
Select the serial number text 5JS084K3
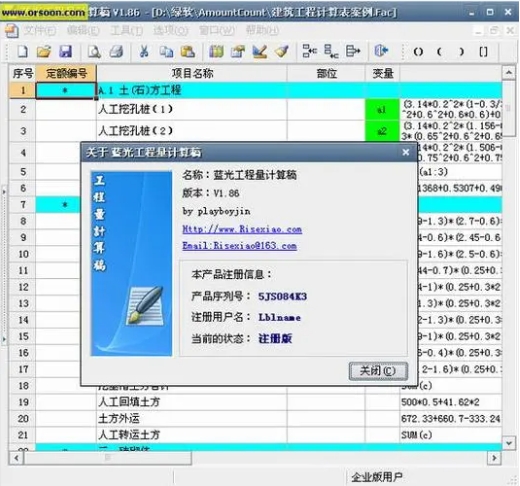click(x=282, y=296)
